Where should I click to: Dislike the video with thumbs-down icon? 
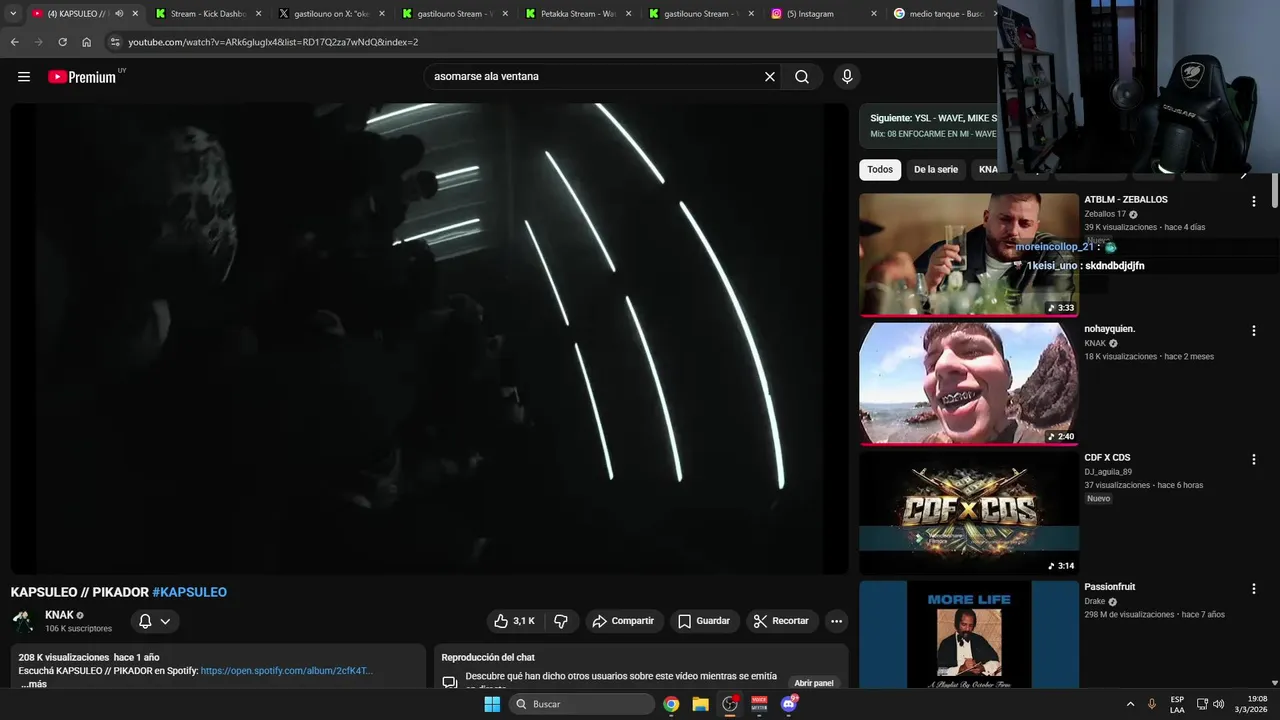point(561,621)
